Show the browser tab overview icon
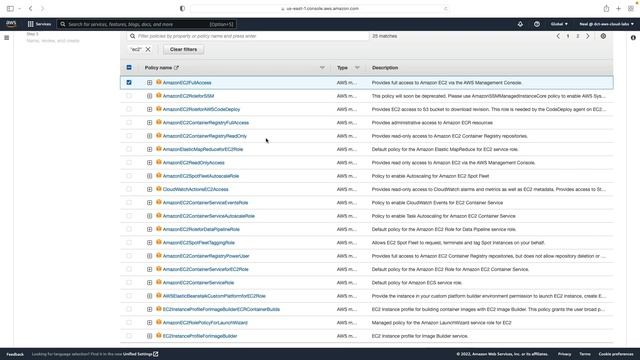640x360 pixels. [631, 8]
